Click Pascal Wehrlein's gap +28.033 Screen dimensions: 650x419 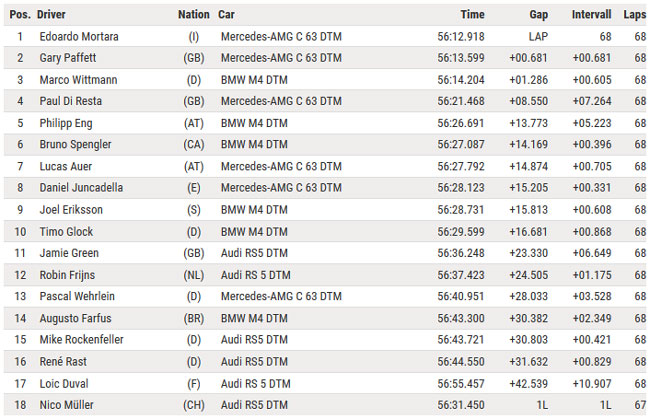(x=529, y=296)
